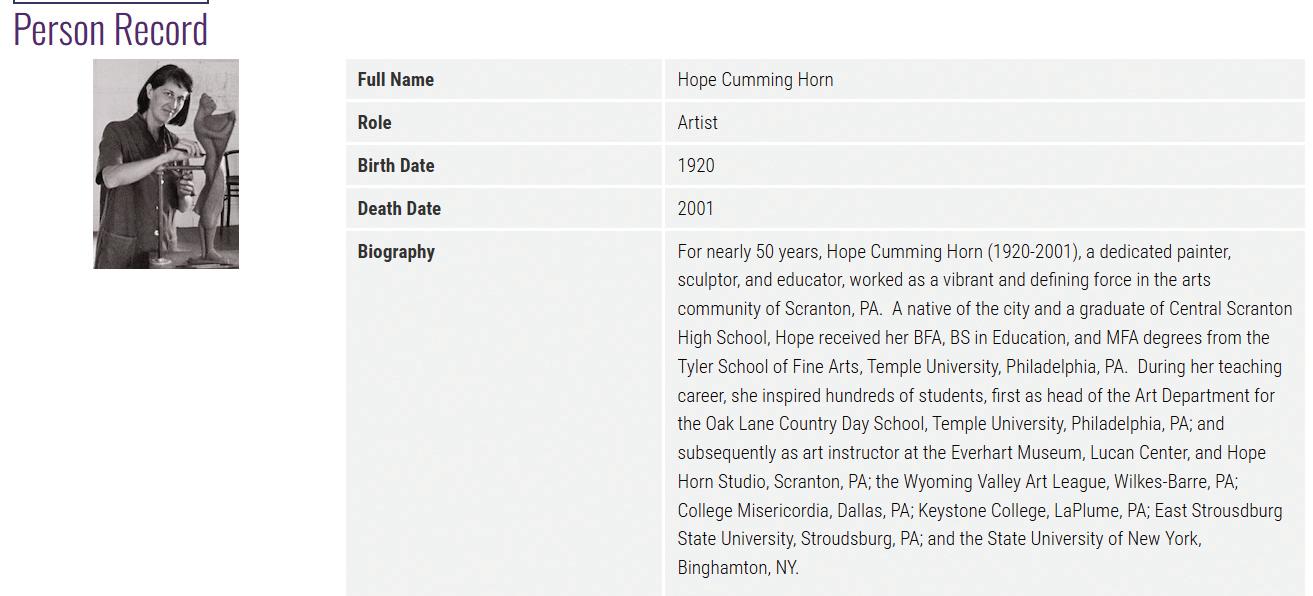1313x596 pixels.
Task: Click "Binghamton, NY." at the biography end
Action: 738,568
